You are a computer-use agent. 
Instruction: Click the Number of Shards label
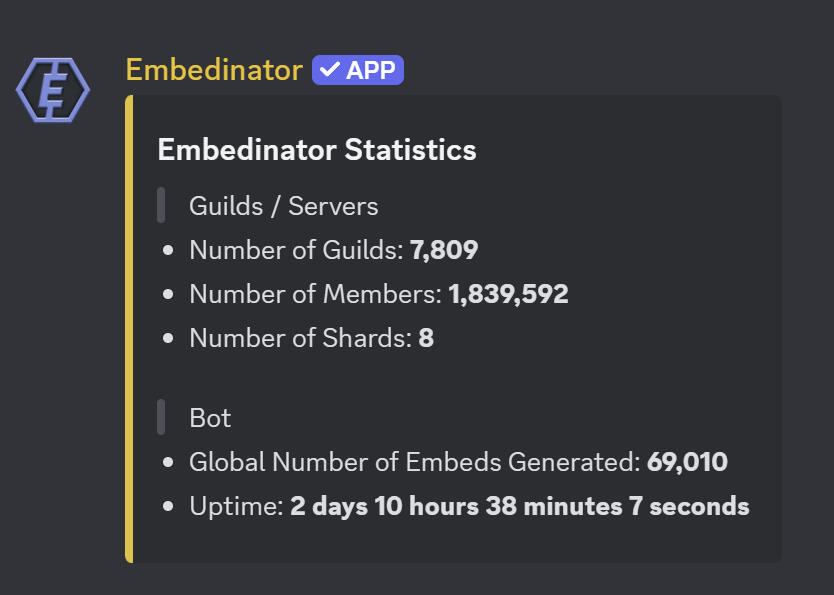pyautogui.click(x=301, y=338)
